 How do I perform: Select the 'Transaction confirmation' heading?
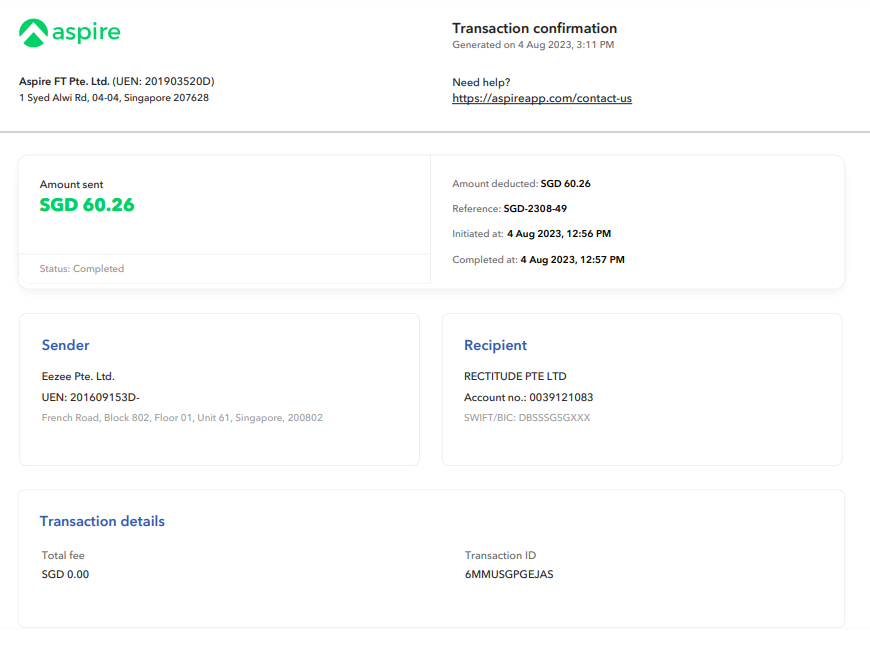(x=534, y=28)
